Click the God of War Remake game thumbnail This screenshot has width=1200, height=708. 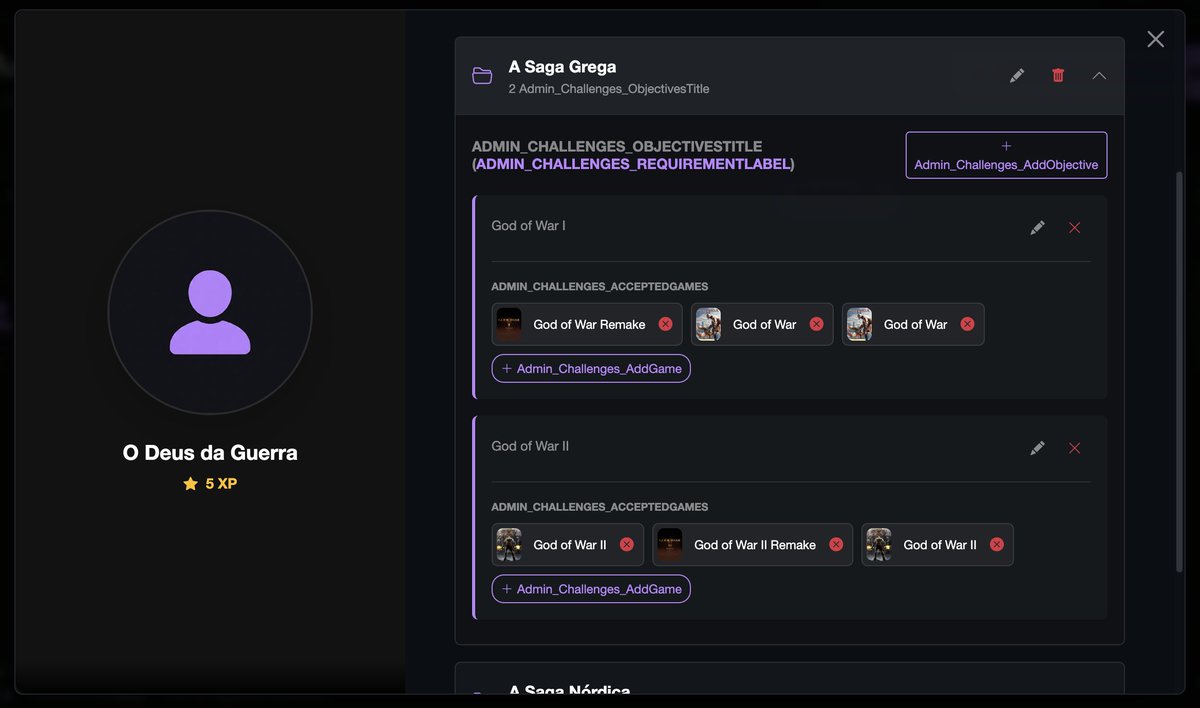click(509, 324)
